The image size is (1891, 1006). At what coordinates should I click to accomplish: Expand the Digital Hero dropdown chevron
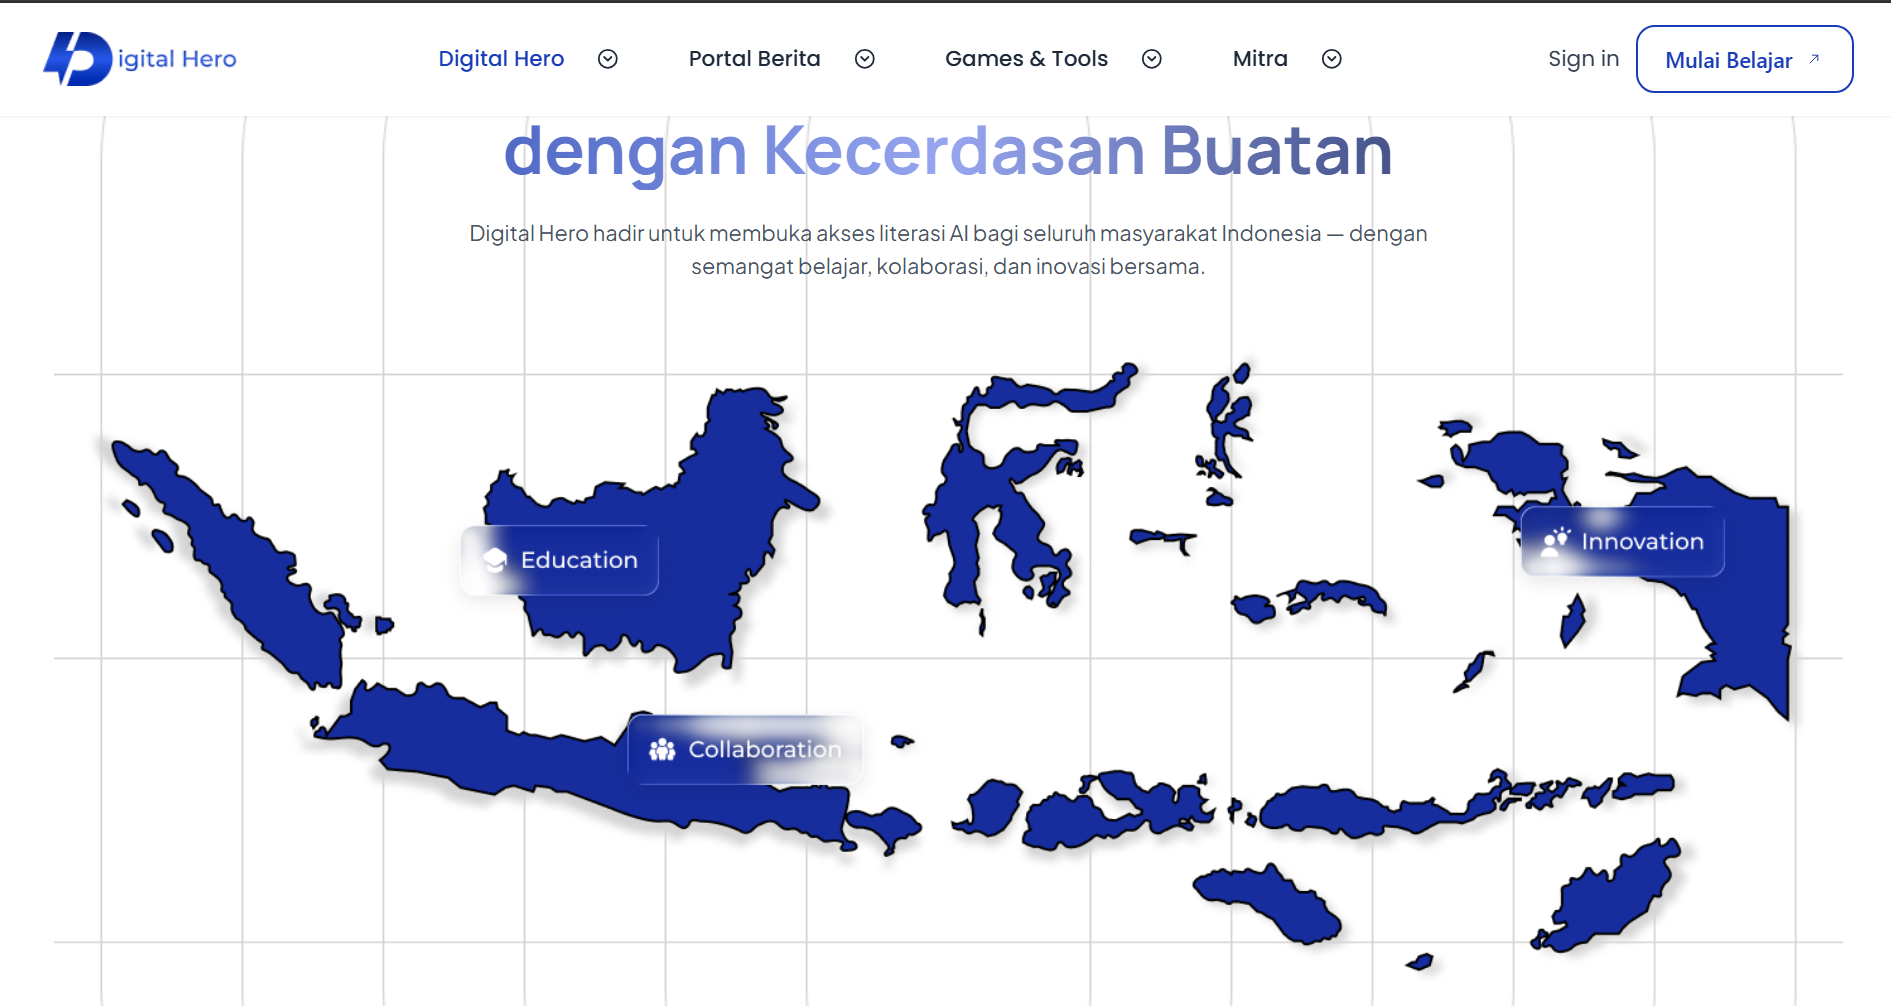click(x=608, y=59)
